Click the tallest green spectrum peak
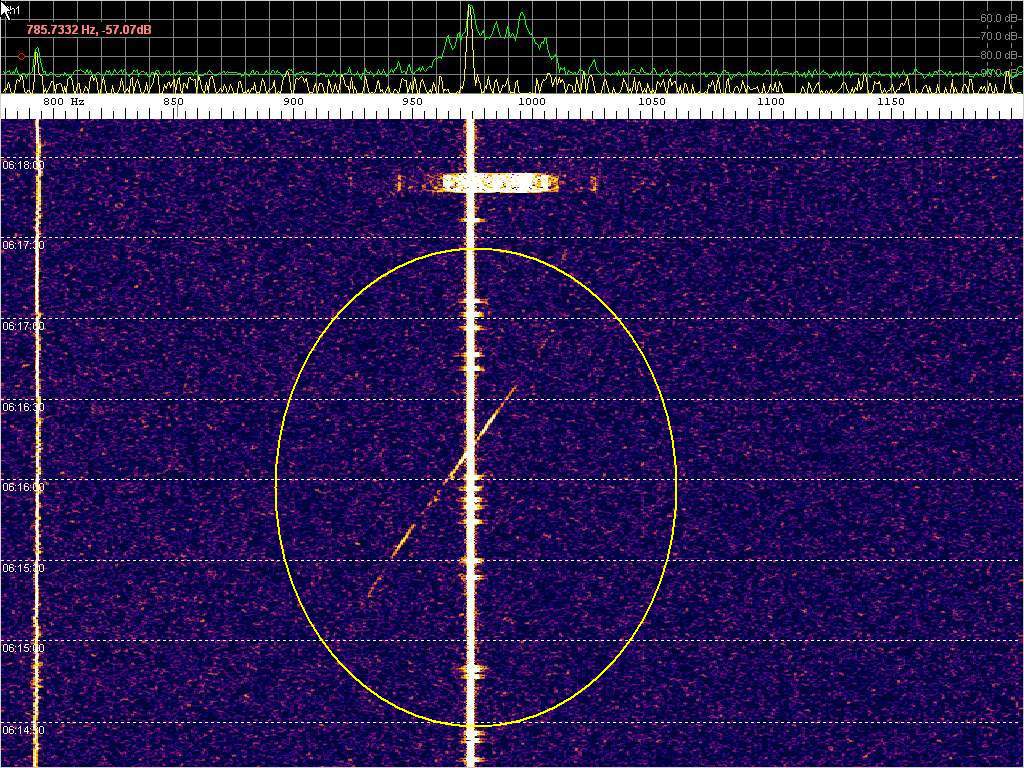The width and height of the screenshot is (1024, 768). [470, 8]
